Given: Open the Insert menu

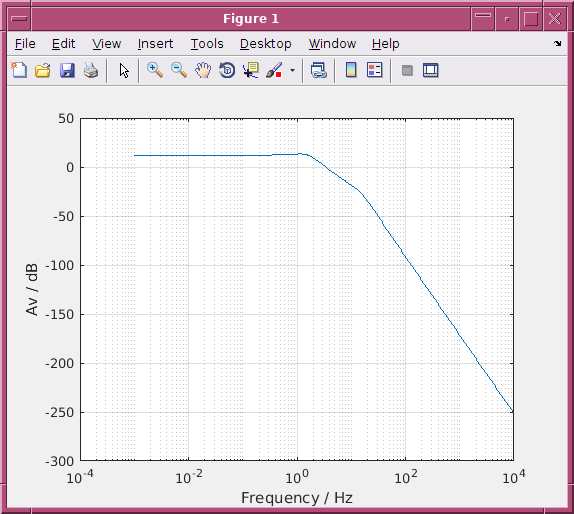Looking at the screenshot, I should coord(155,44).
